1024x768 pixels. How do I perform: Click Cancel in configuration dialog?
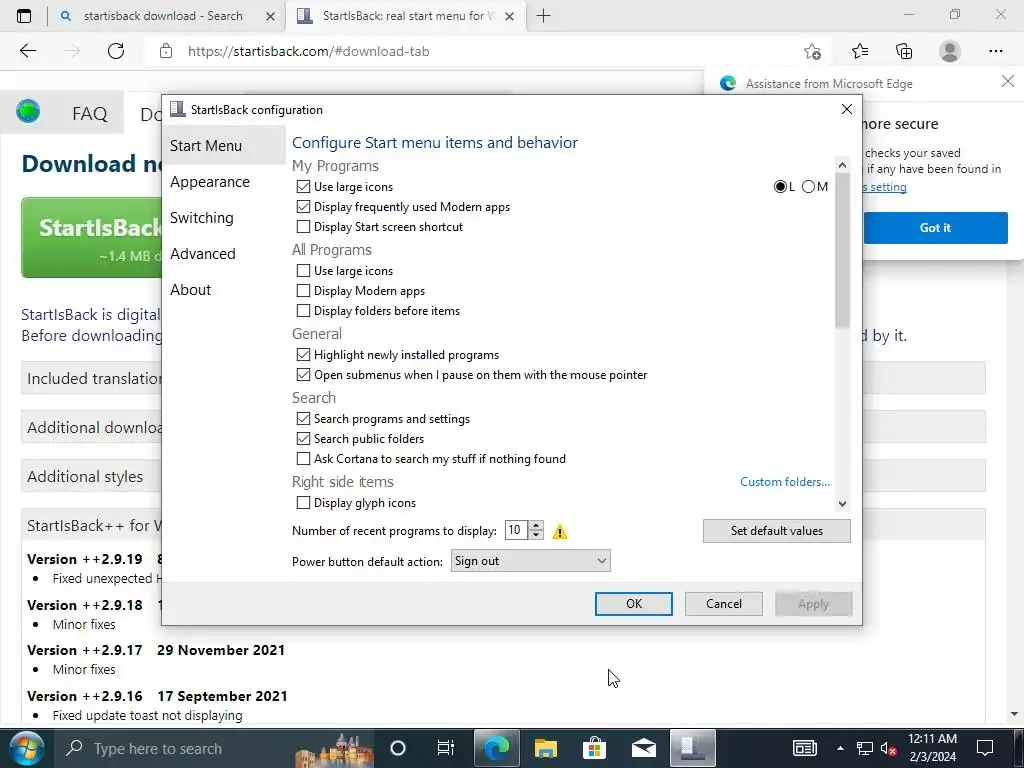click(x=724, y=604)
